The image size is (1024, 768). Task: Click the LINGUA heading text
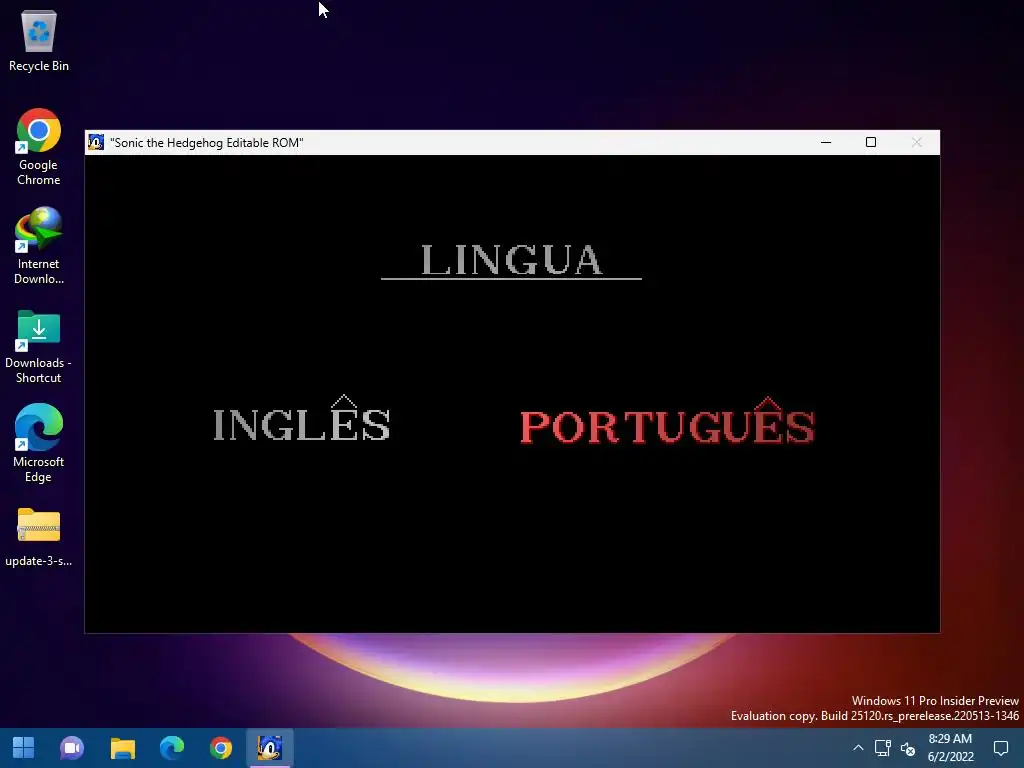511,259
